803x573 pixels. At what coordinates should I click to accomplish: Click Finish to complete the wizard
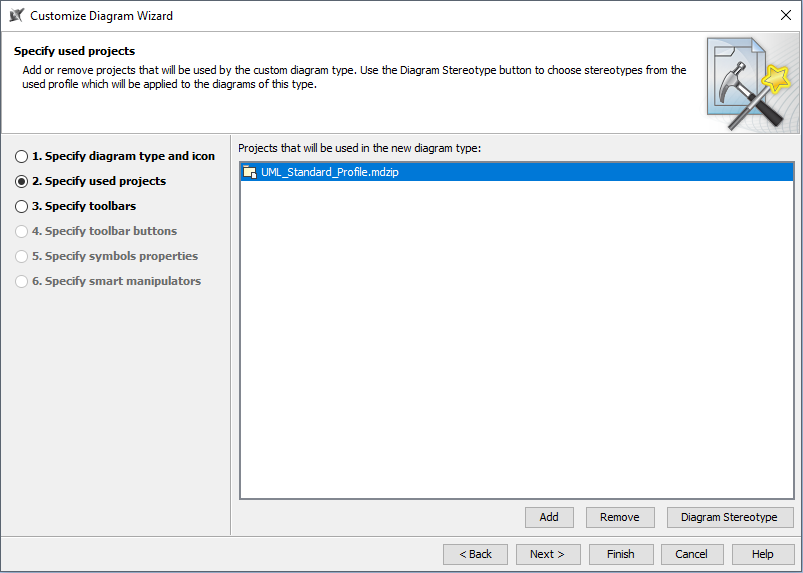[x=620, y=554]
